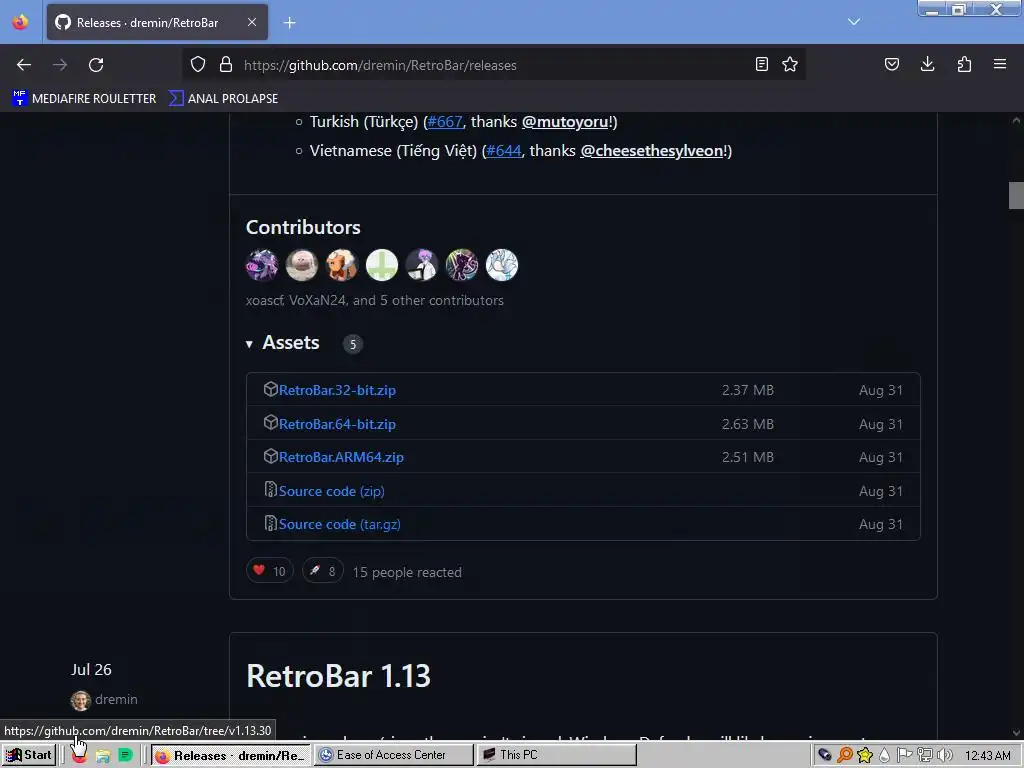Click the scrollbar up arrow
1024x768 pixels.
[1016, 120]
